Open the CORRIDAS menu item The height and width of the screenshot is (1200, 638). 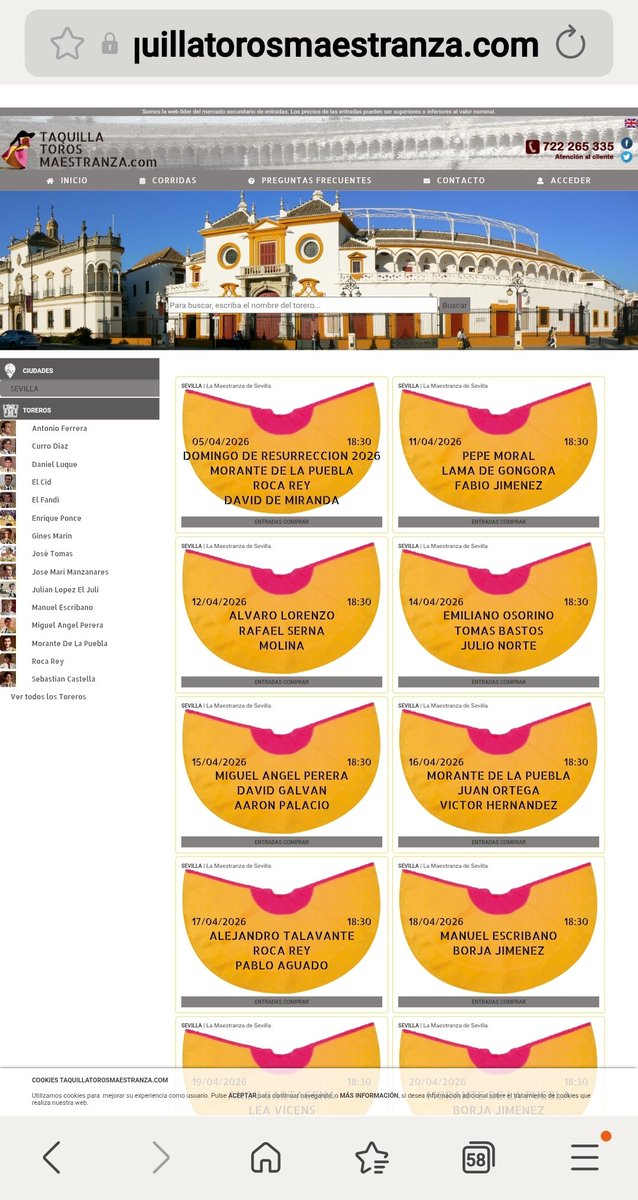pos(168,180)
